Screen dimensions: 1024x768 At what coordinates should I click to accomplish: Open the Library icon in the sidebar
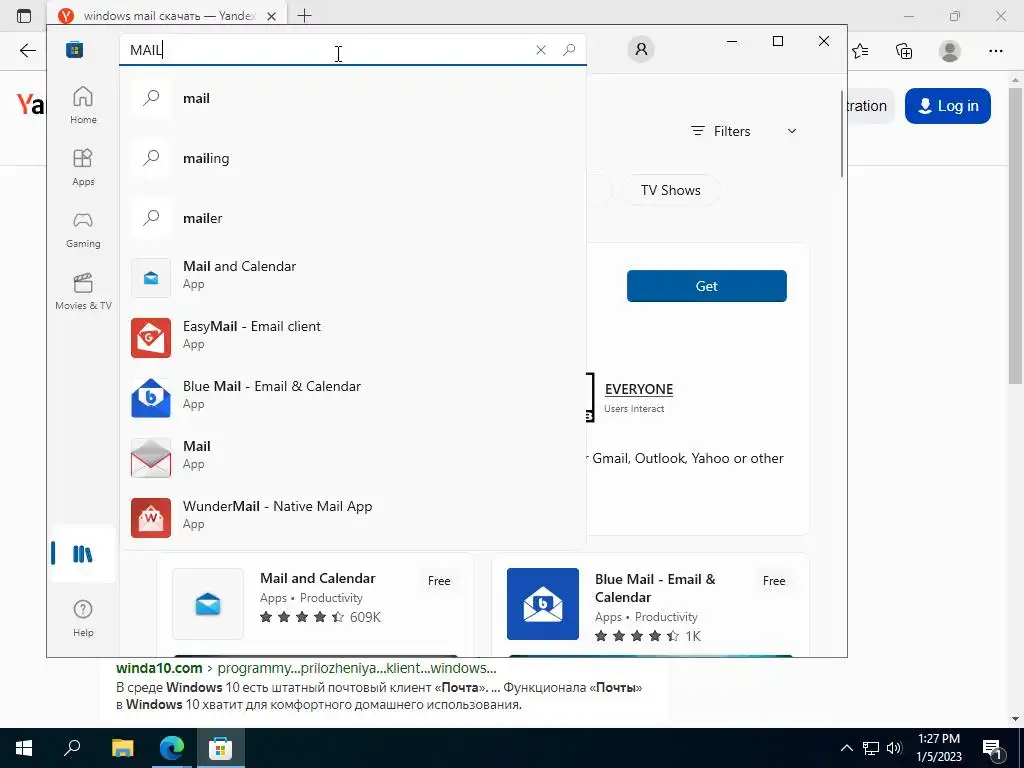click(x=83, y=554)
